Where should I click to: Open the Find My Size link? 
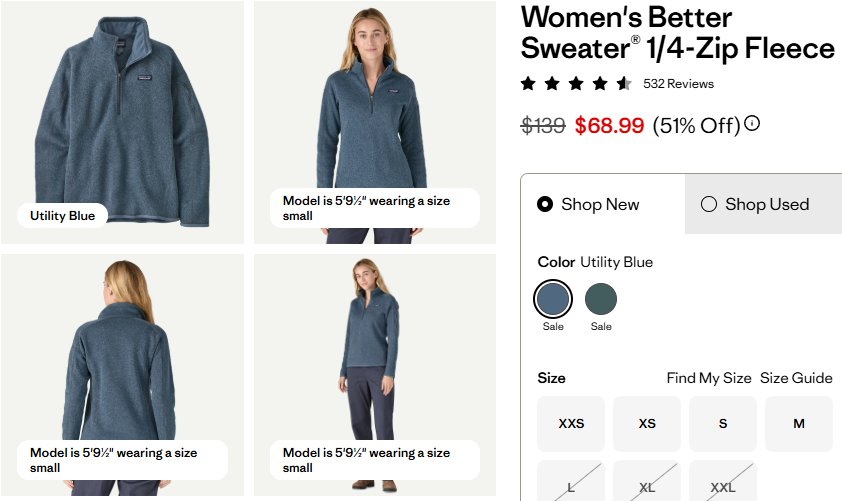709,378
